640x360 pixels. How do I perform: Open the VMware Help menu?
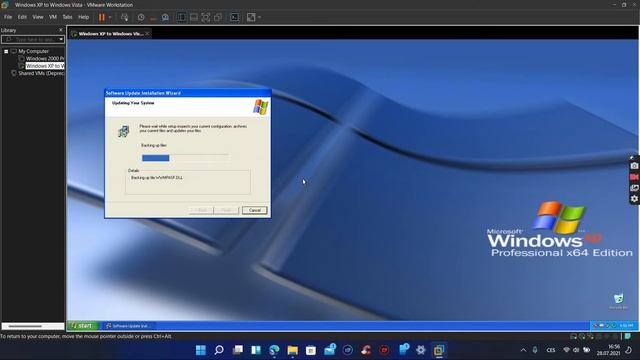pyautogui.click(x=83, y=17)
